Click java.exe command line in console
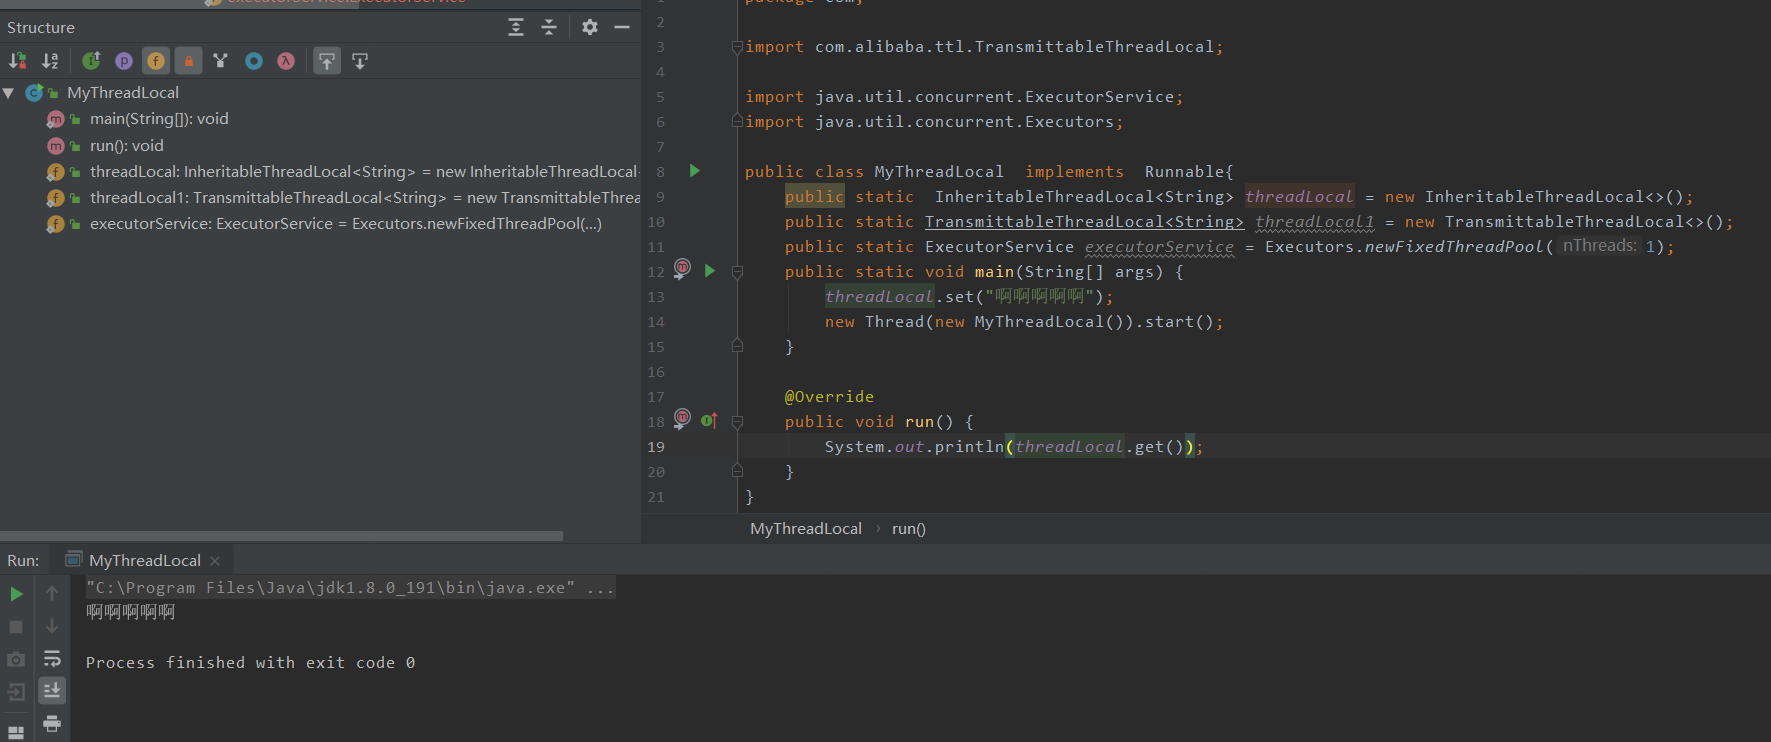 pos(350,588)
